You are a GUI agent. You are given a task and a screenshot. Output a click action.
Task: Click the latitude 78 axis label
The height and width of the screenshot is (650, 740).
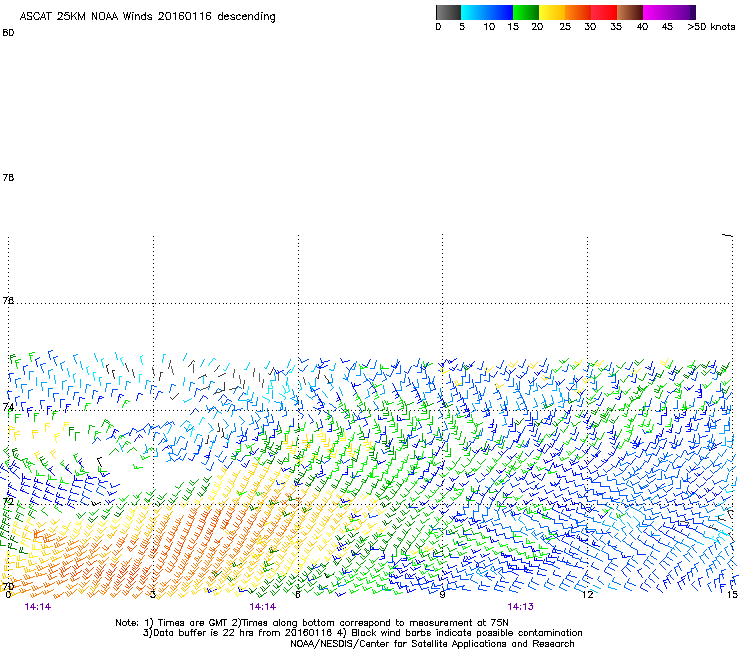[8, 177]
